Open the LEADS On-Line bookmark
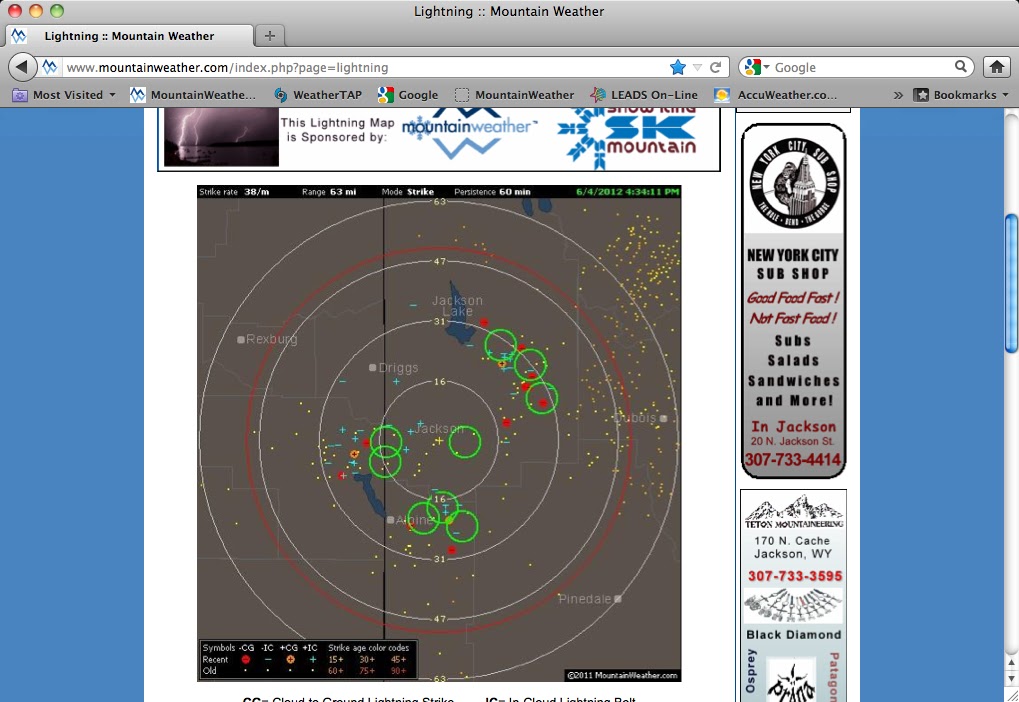Screen dimensions: 1019x702 (643, 95)
